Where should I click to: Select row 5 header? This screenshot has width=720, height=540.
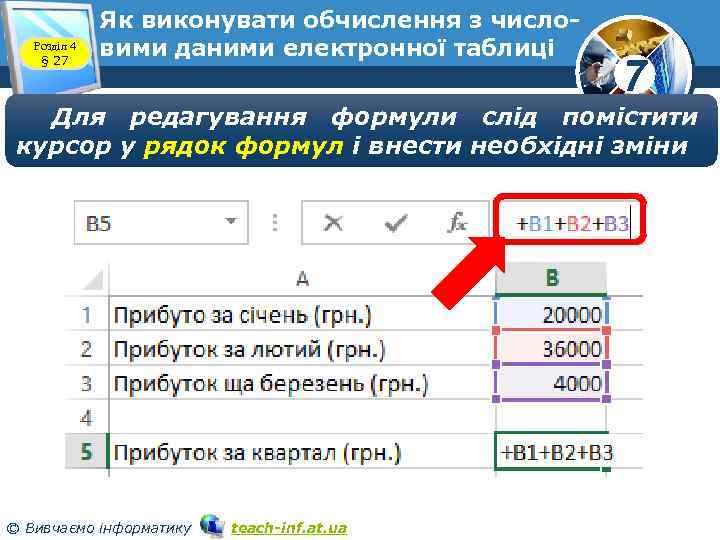(86, 452)
